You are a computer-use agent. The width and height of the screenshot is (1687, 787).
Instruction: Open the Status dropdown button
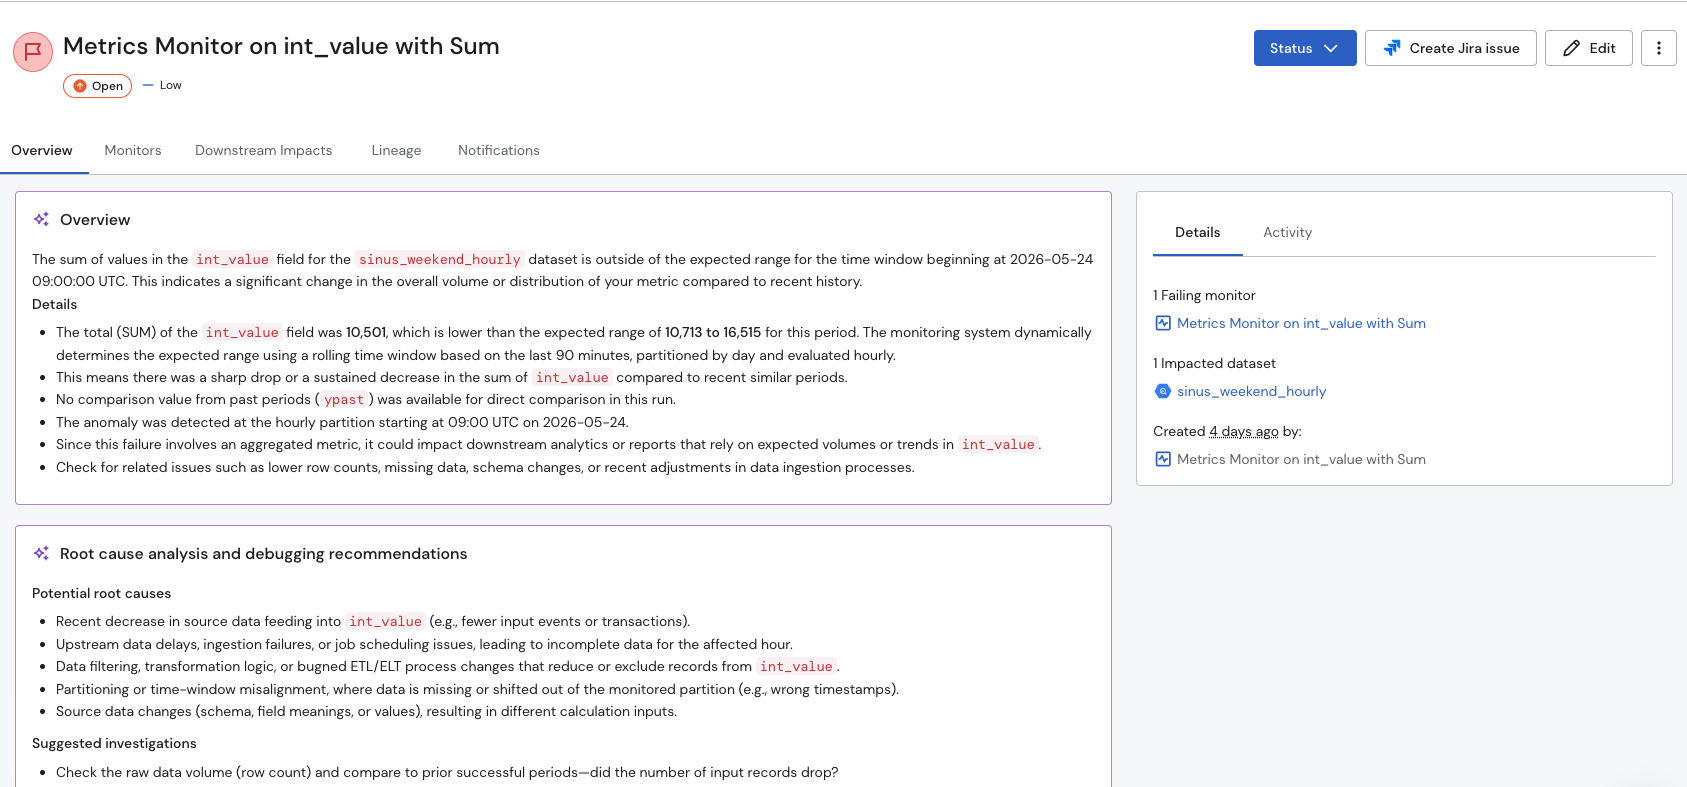[1305, 48]
